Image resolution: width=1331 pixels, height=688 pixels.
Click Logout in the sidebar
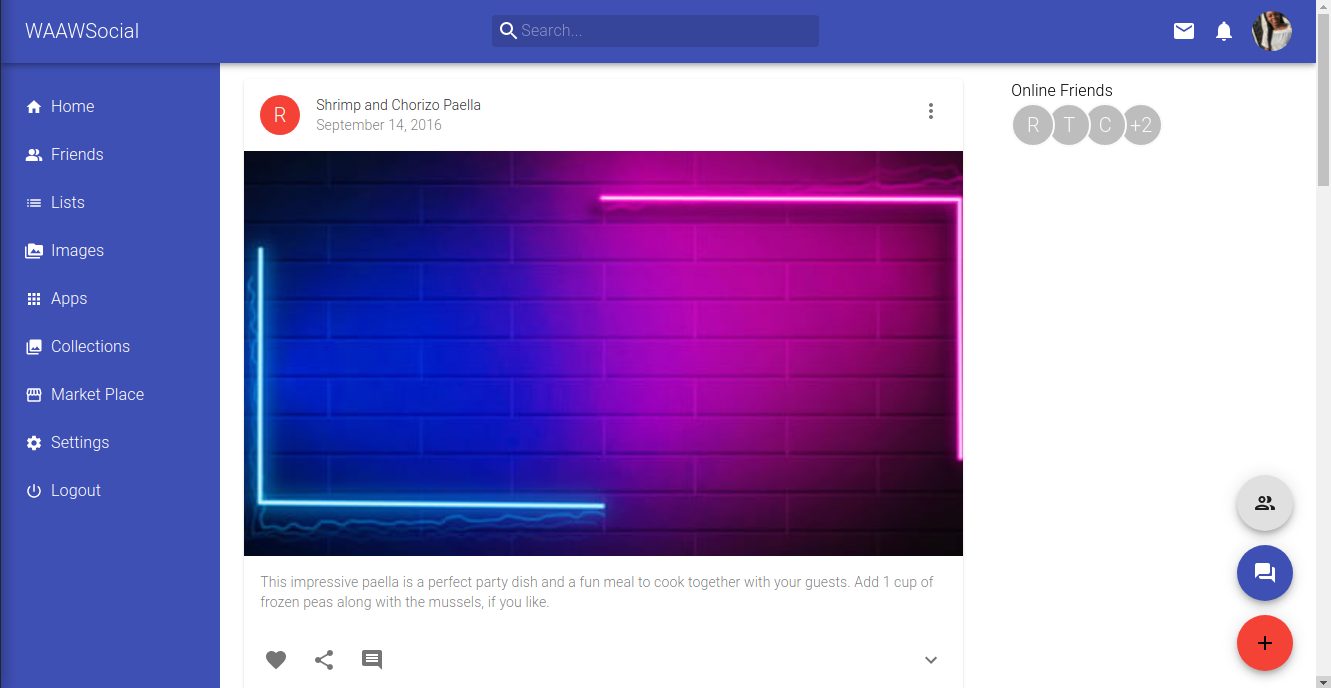(x=76, y=490)
